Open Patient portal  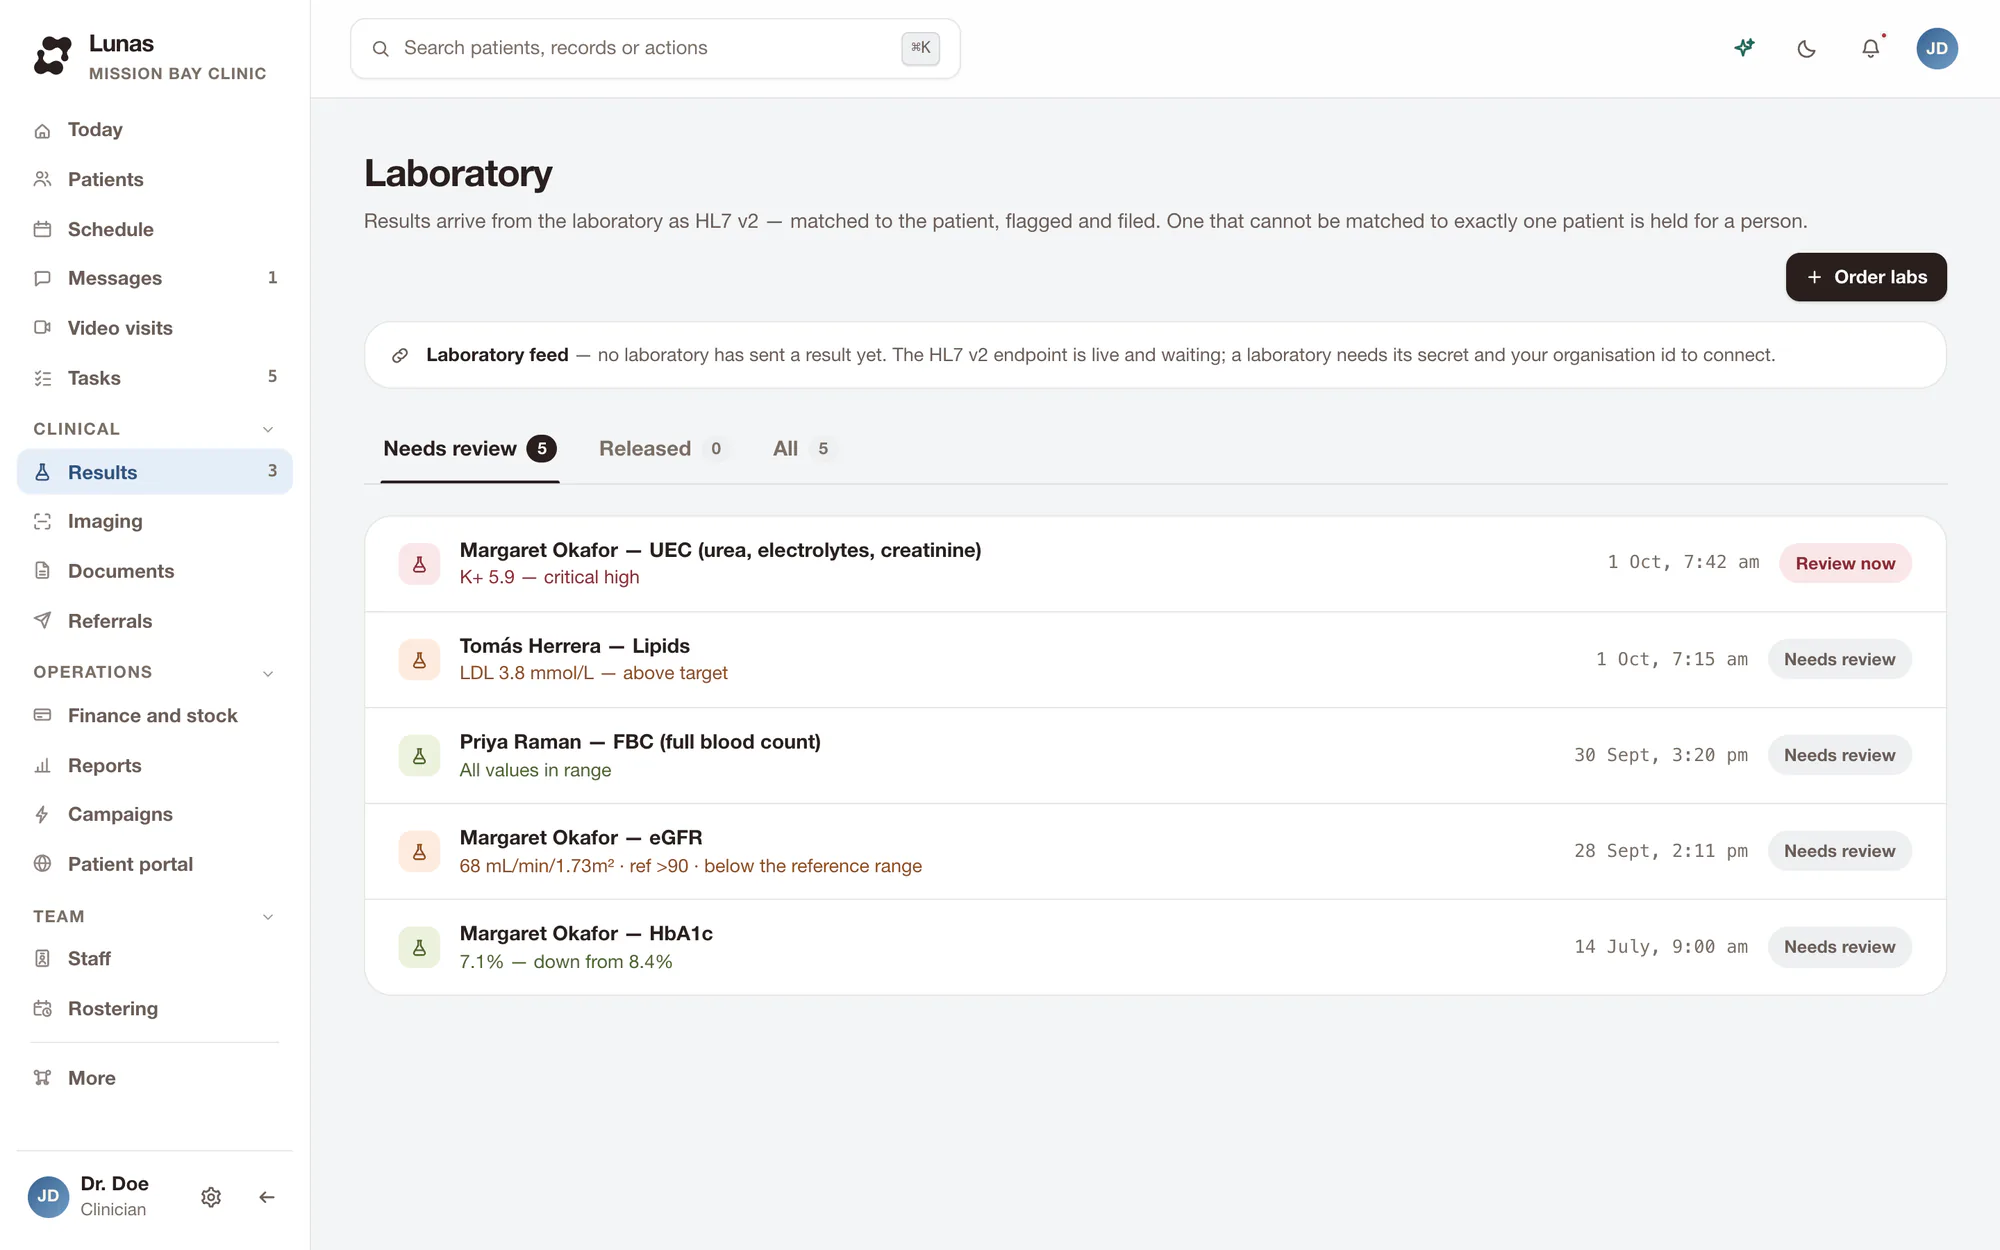tap(155, 864)
